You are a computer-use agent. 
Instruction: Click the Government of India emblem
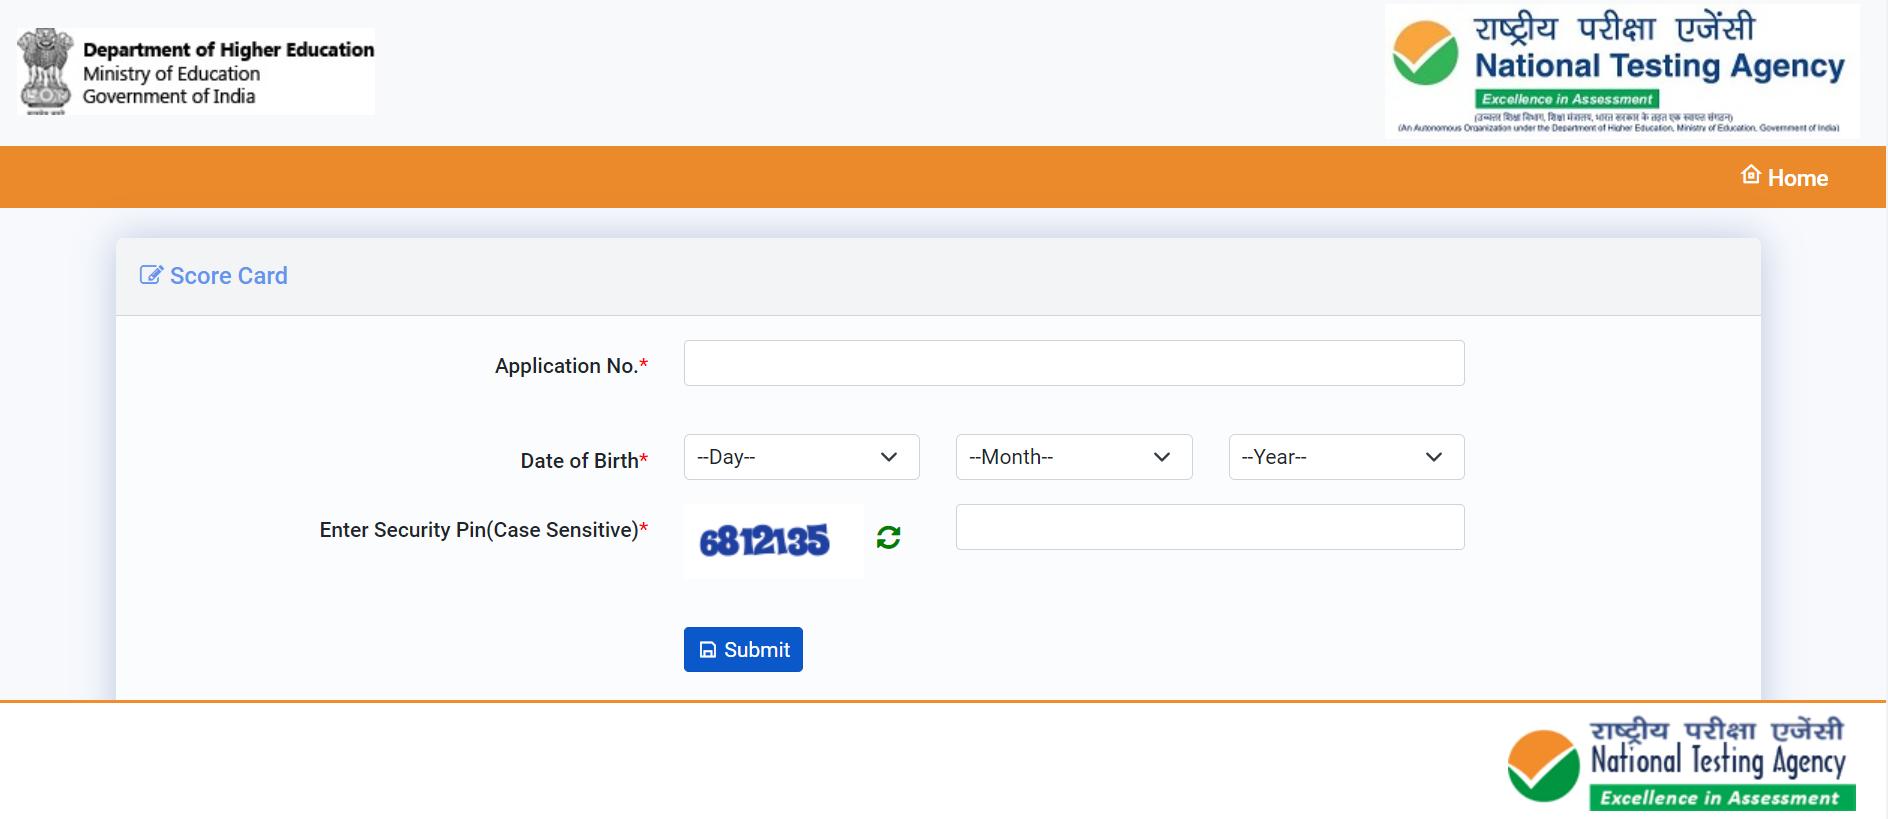[45, 71]
